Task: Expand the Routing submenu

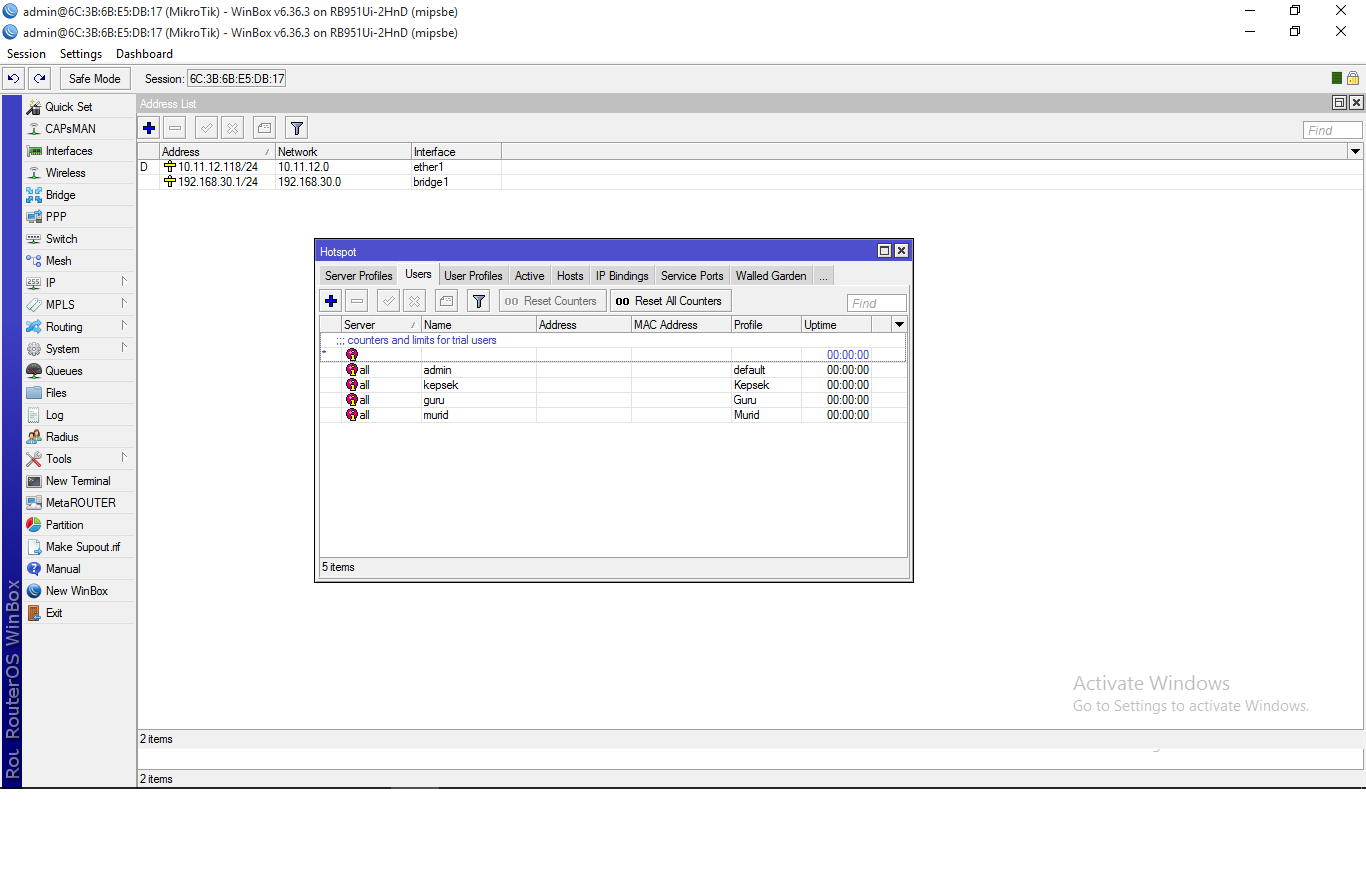Action: point(79,327)
